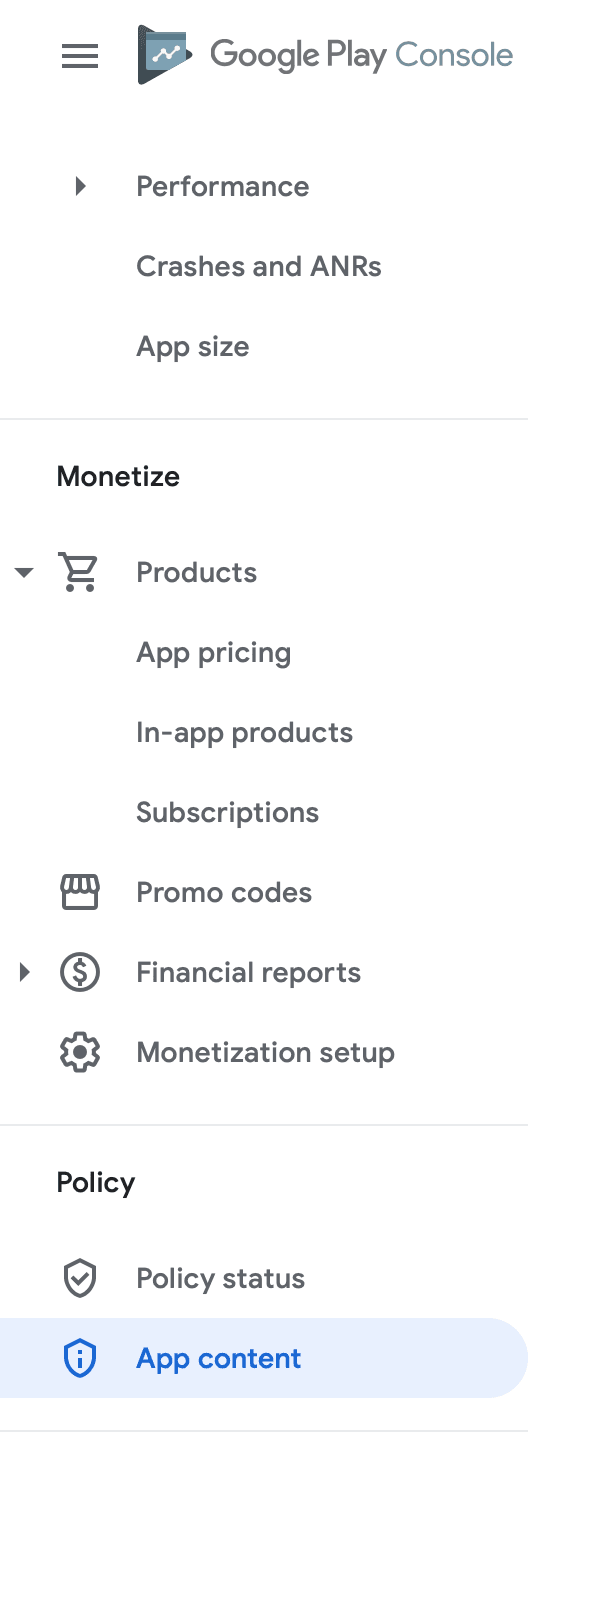Manage Subscriptions
Screen dimensions: 602x1604
pos(227,812)
